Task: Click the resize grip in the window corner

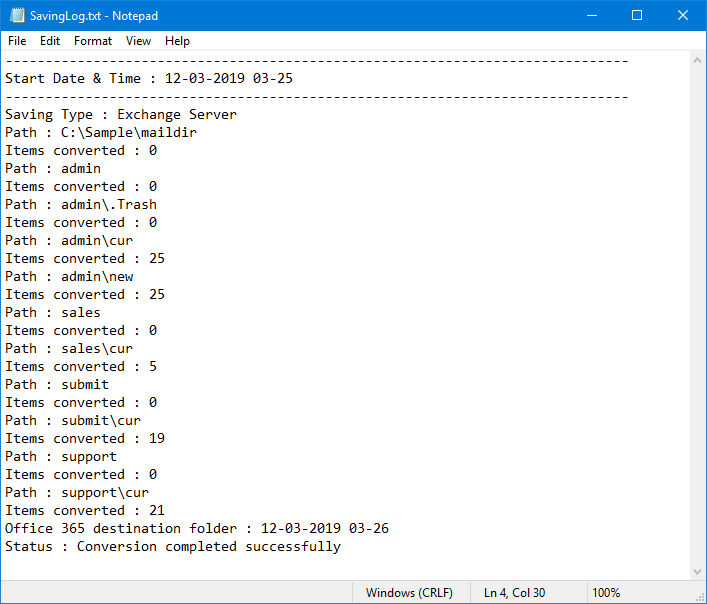Action: [x=699, y=596]
